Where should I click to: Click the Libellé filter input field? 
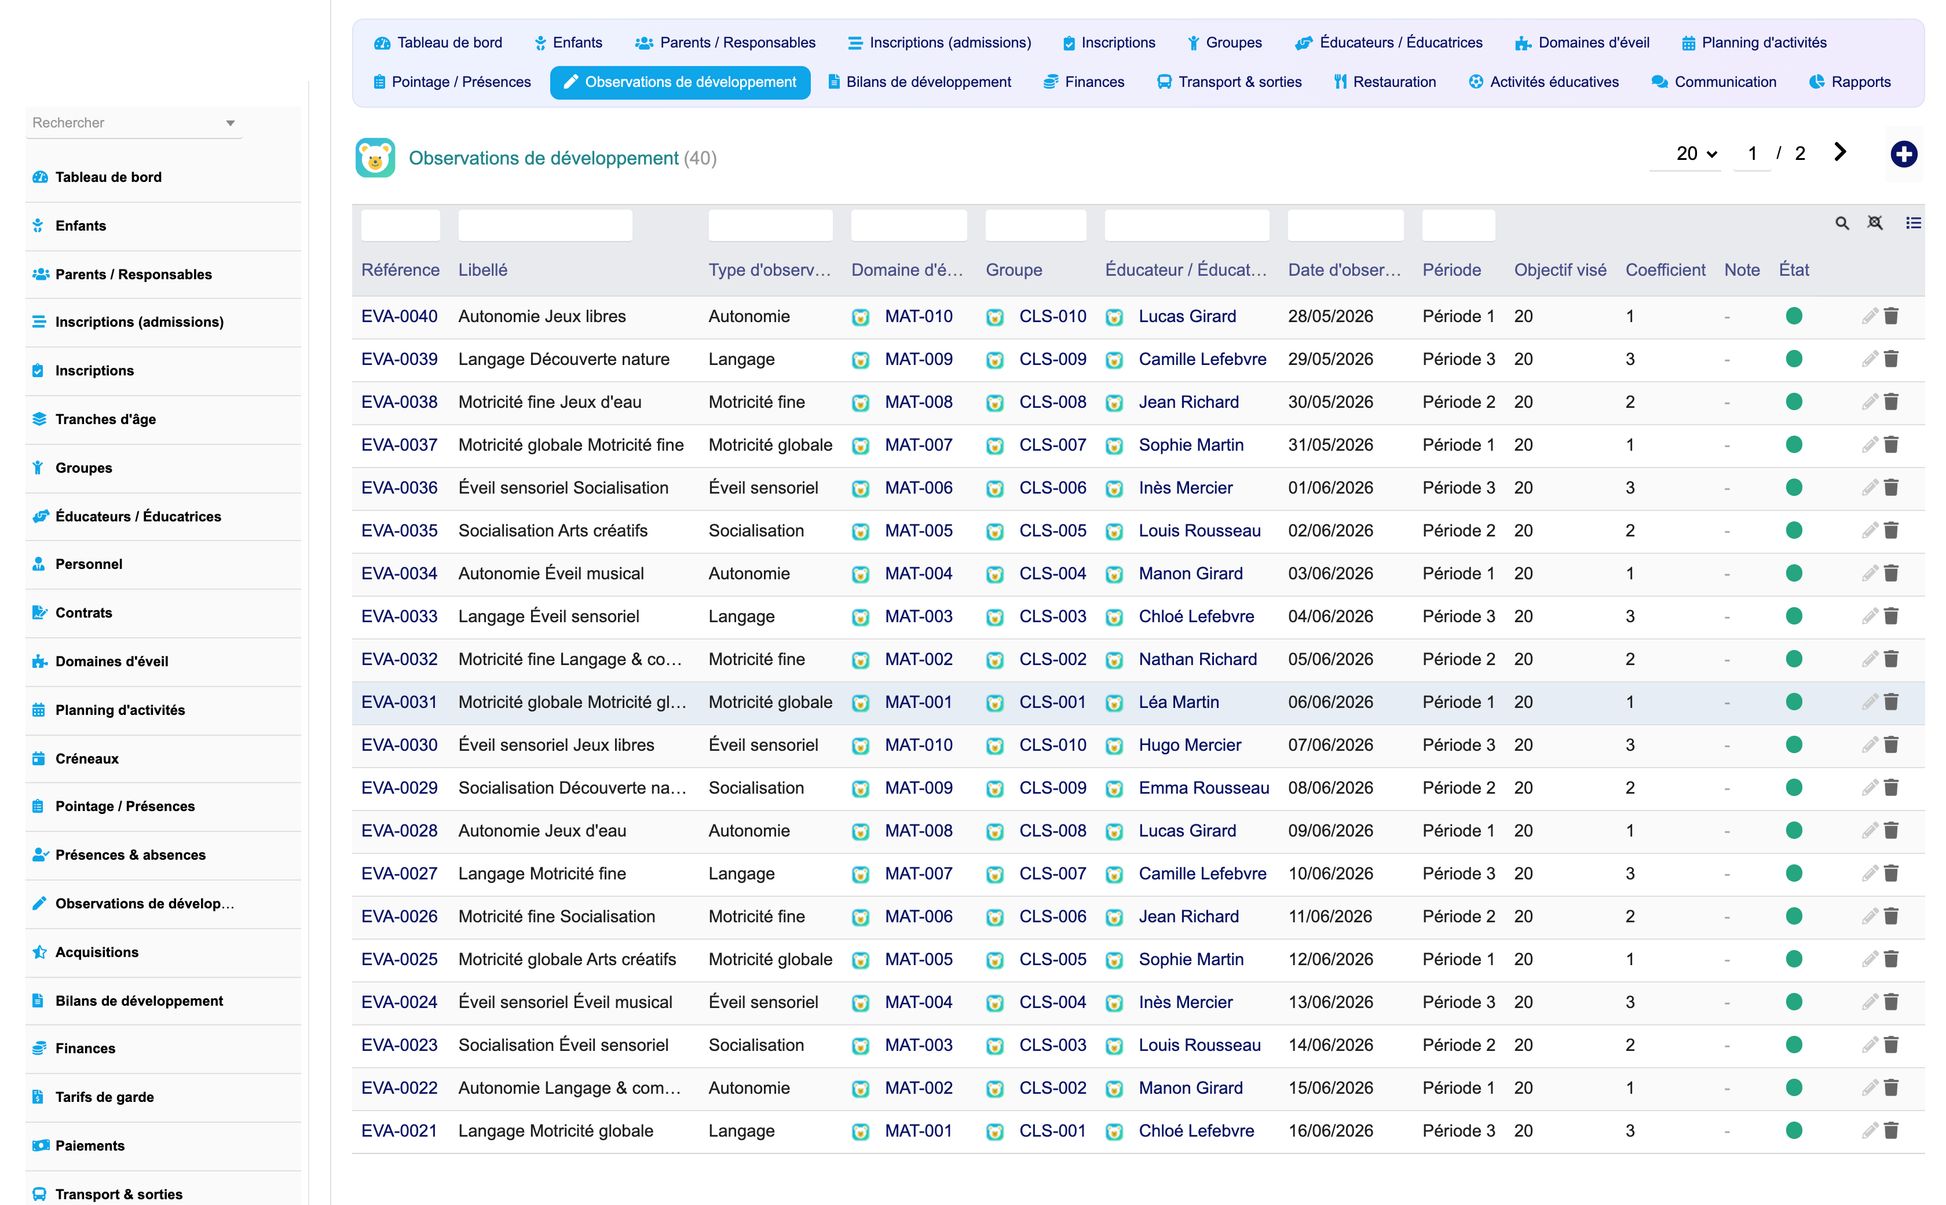coord(545,225)
